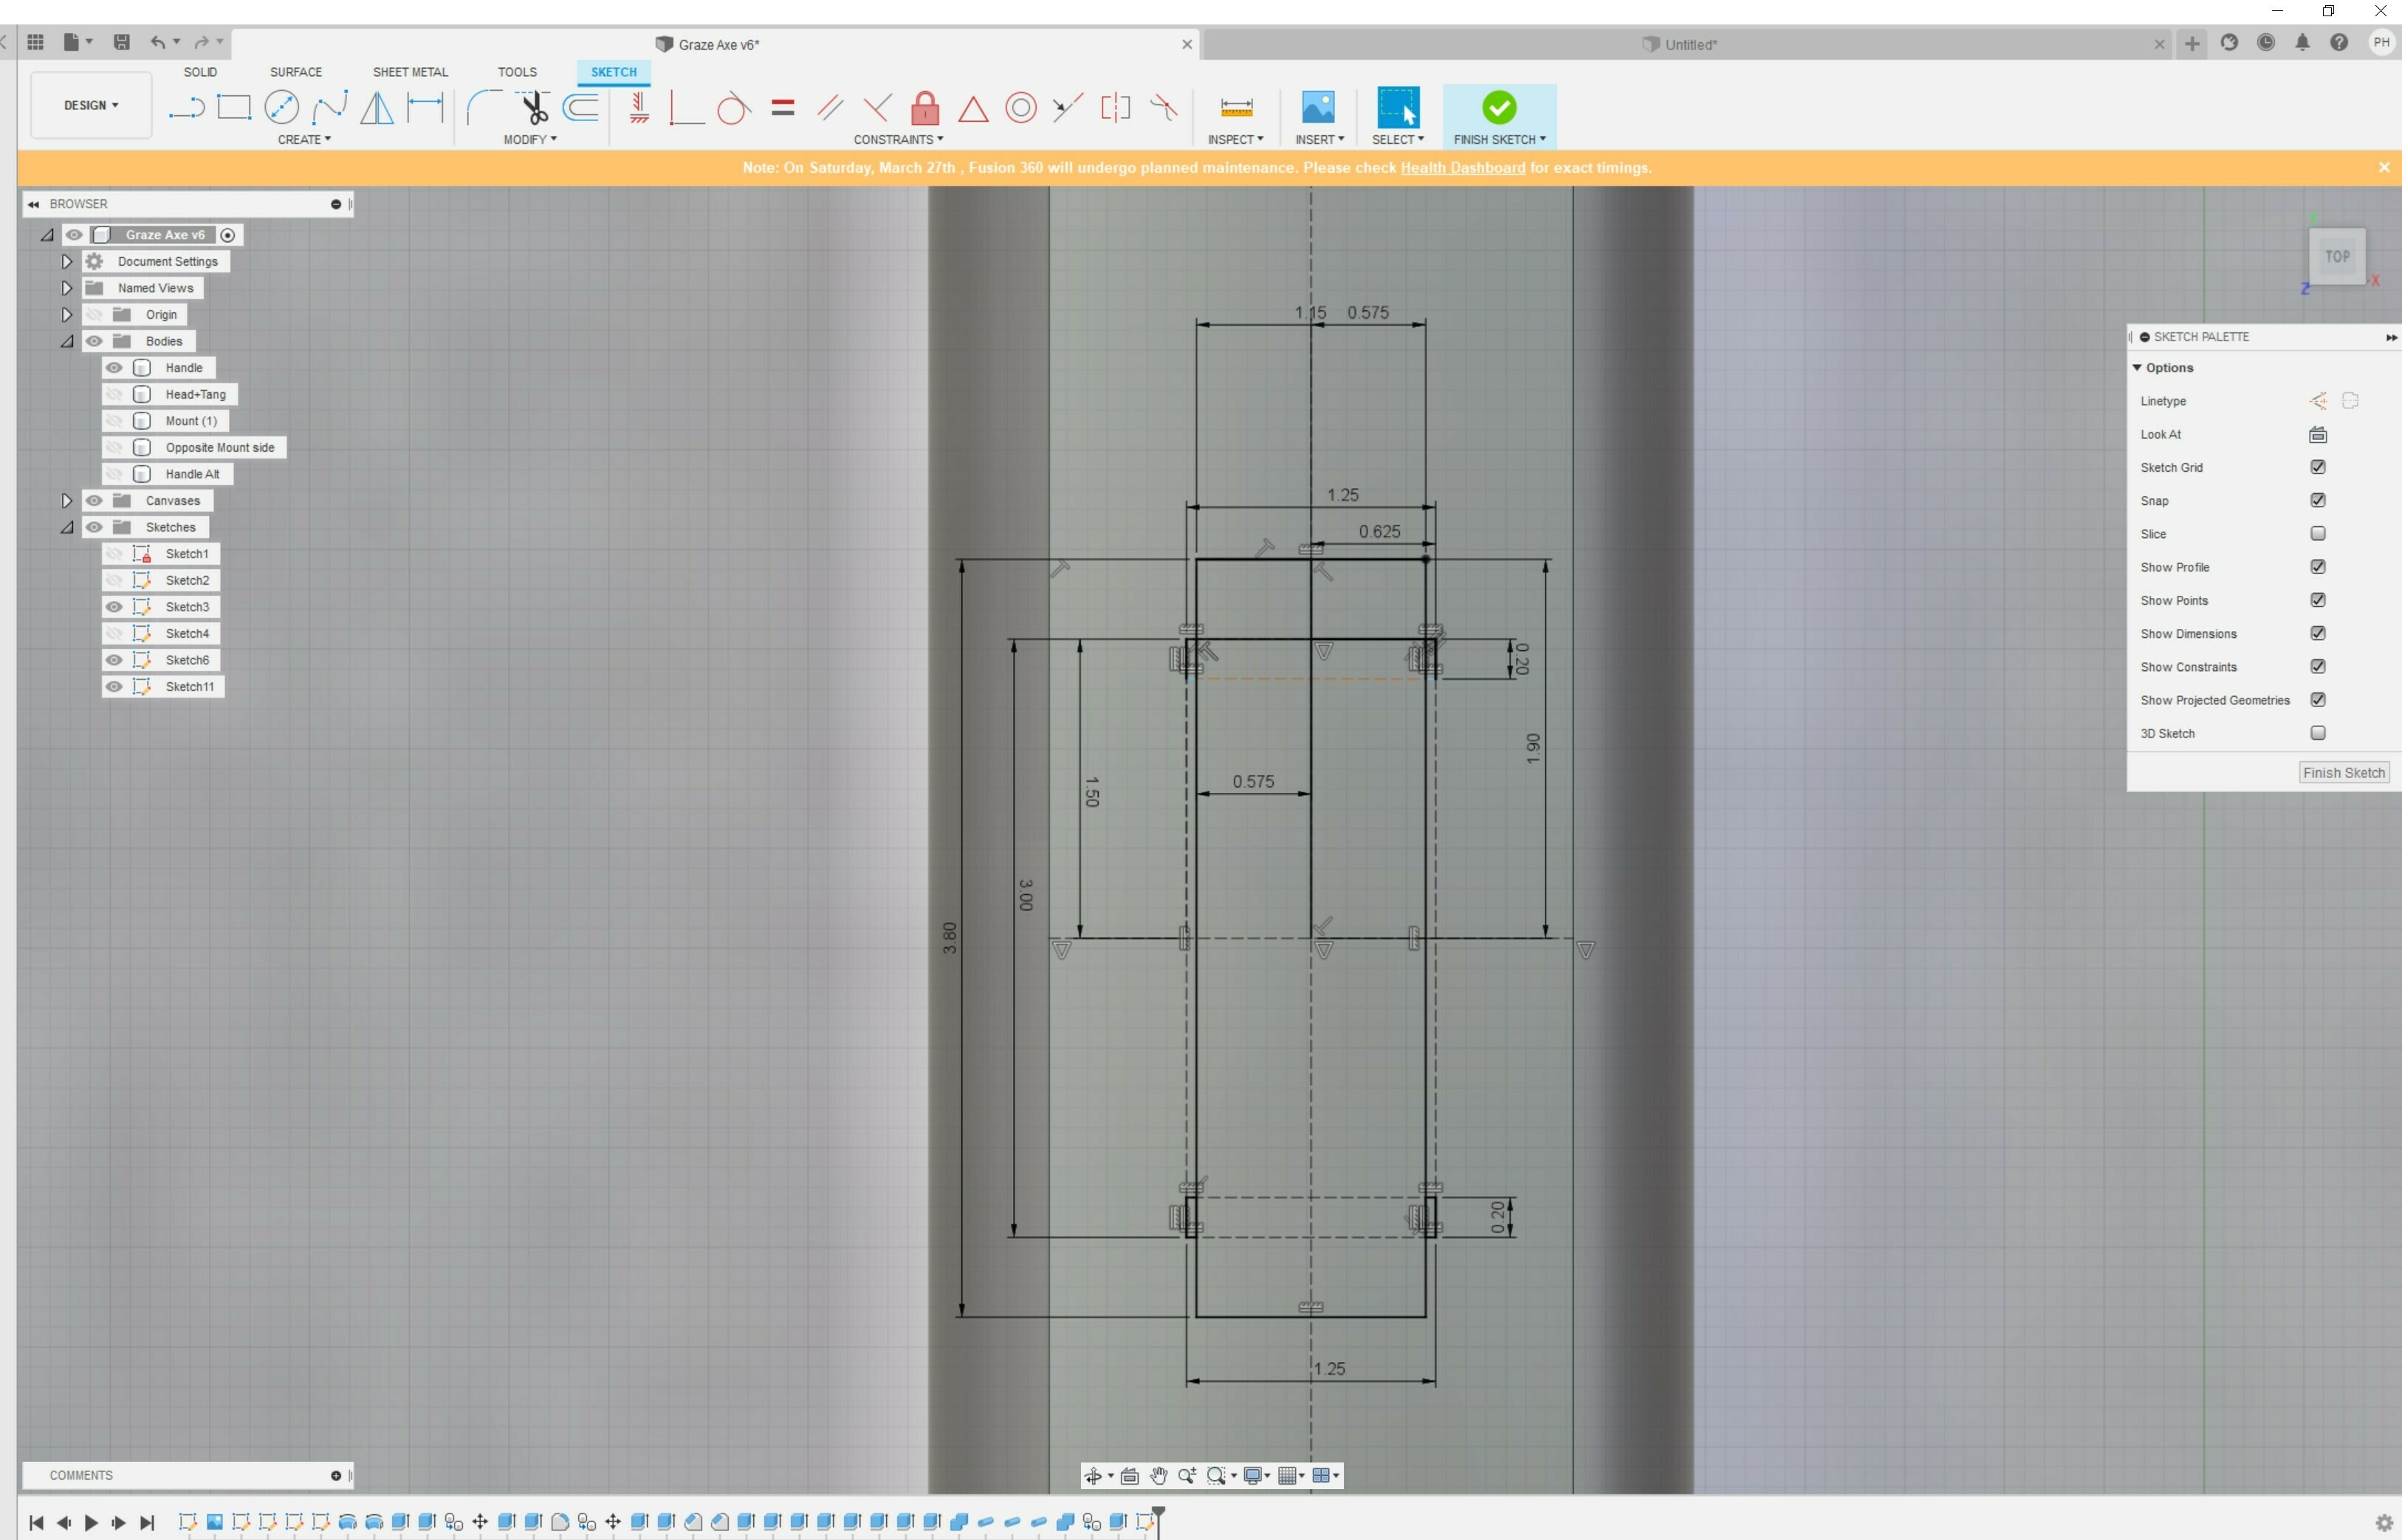The width and height of the screenshot is (2402, 1540).
Task: Enable the Slice checkbox
Action: click(x=2317, y=534)
